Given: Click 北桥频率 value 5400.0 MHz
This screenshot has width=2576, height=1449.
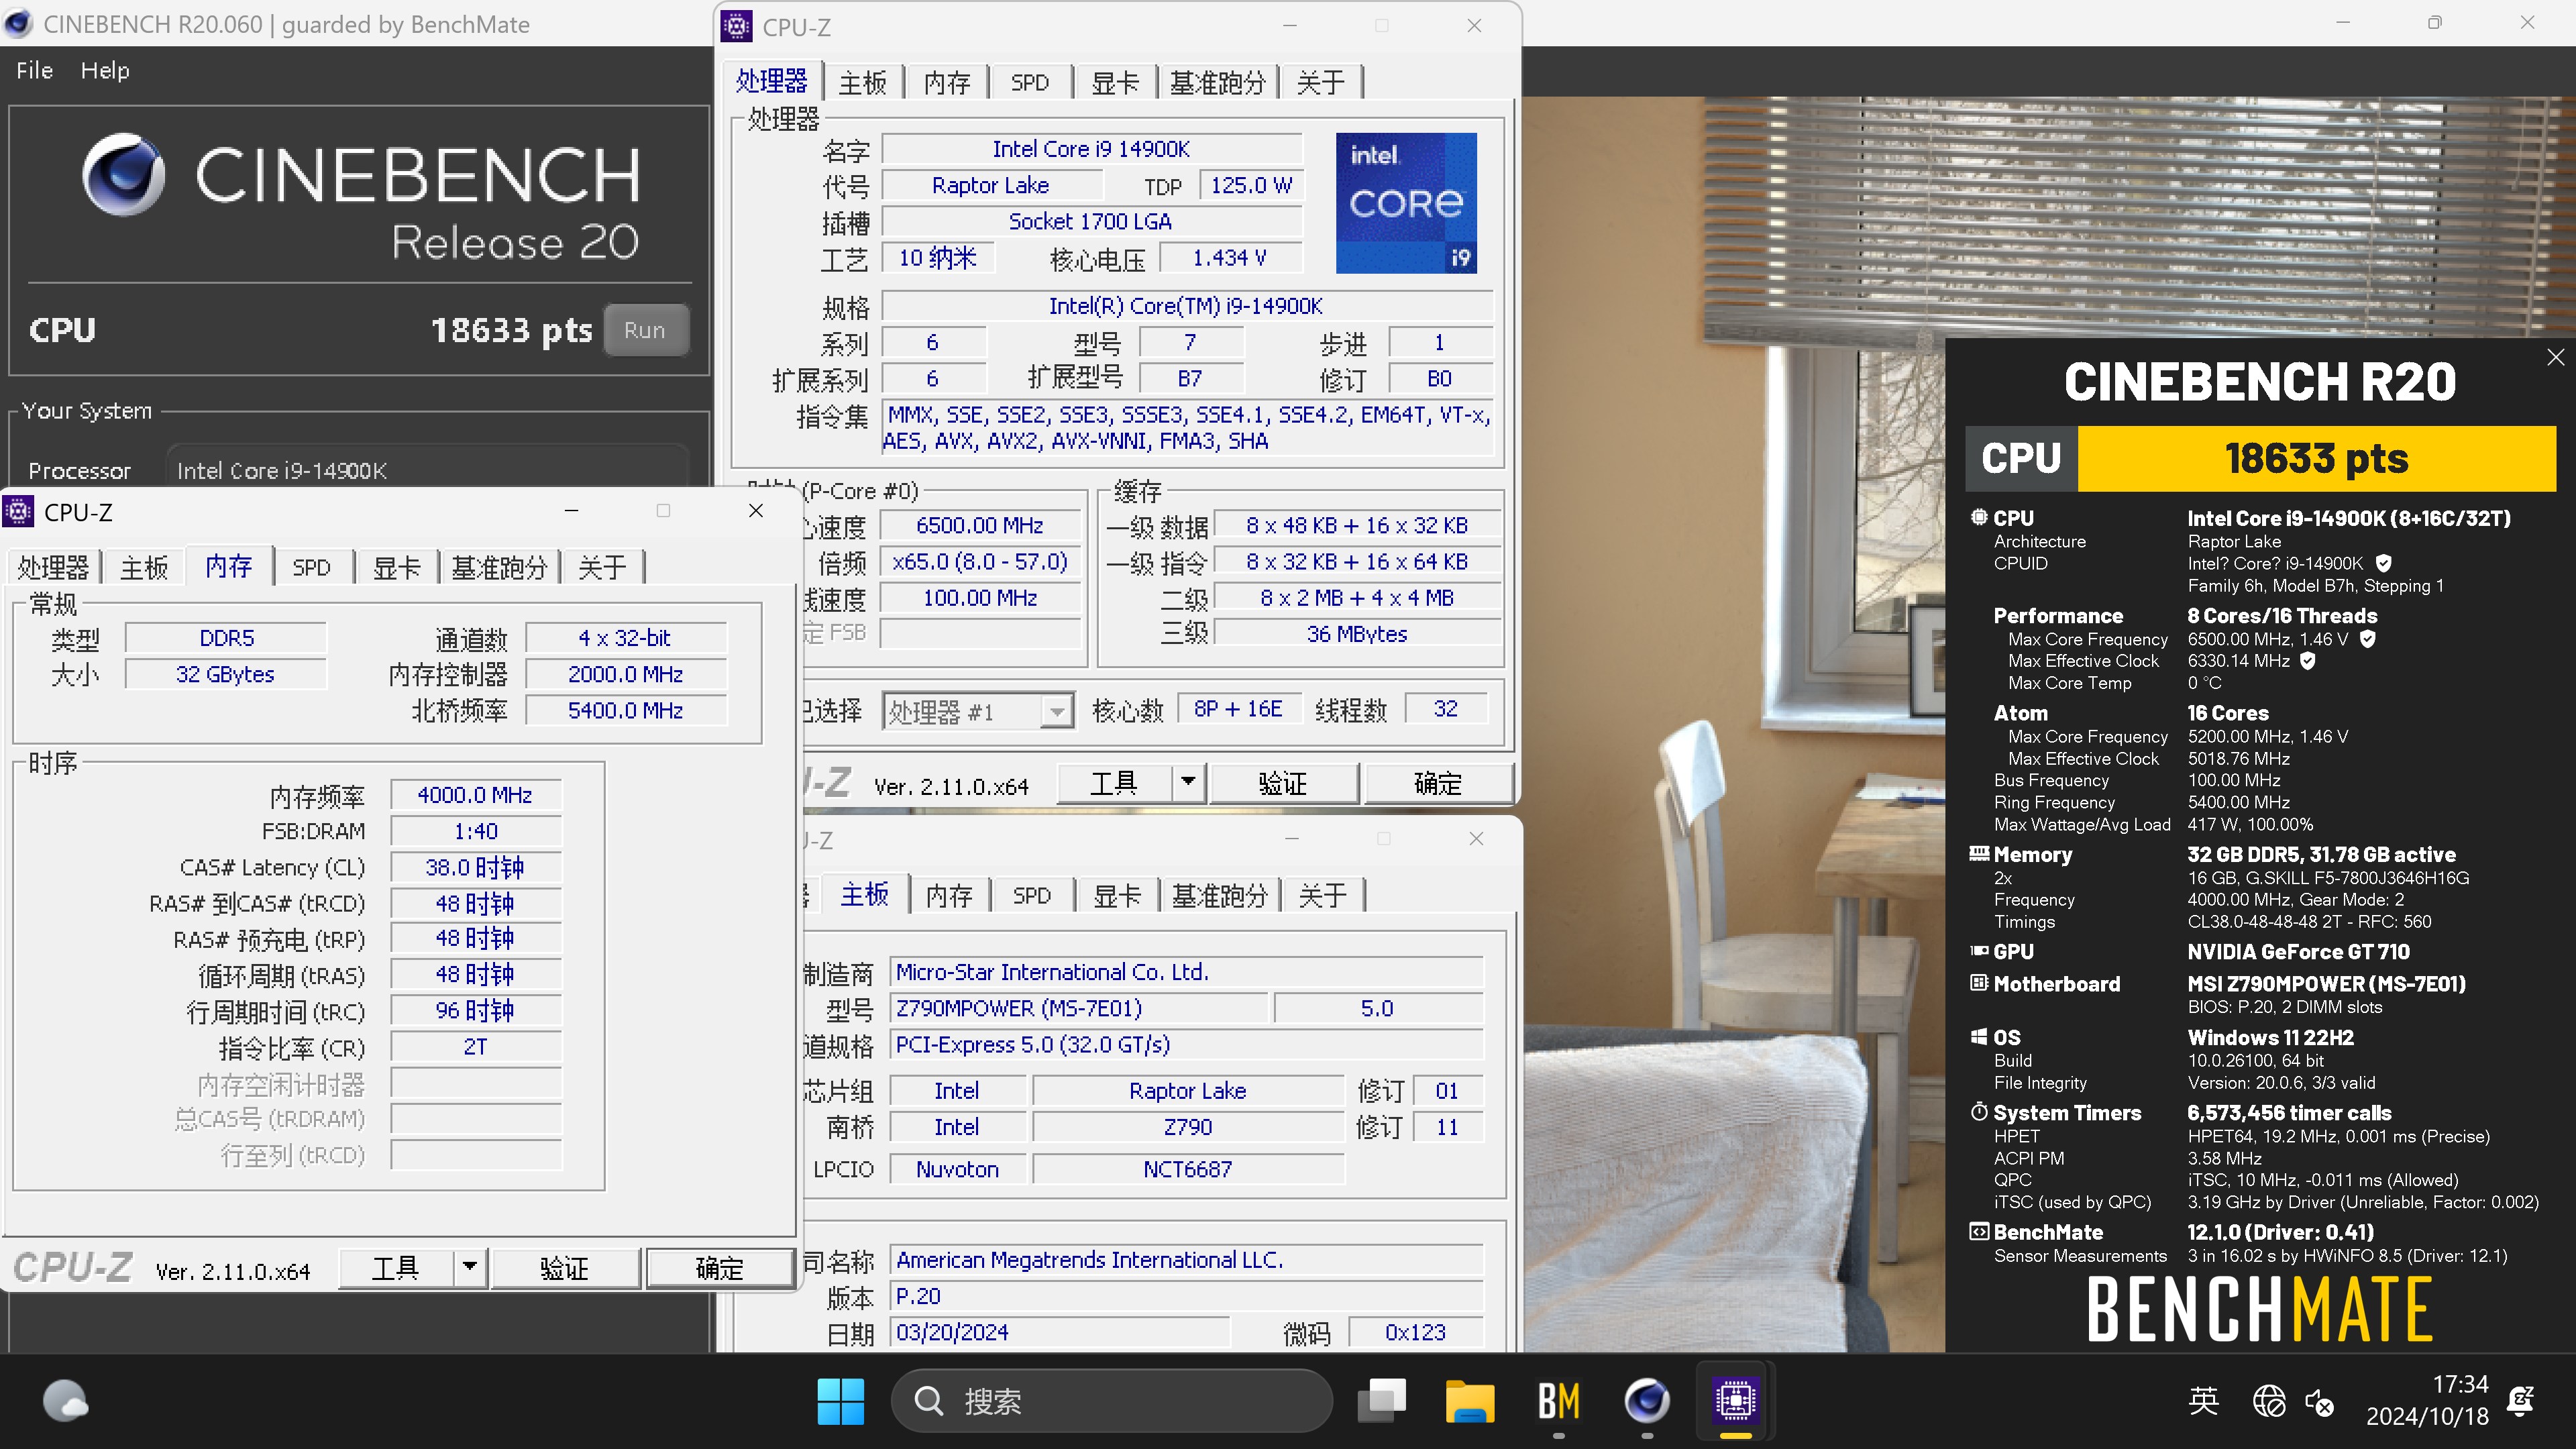Looking at the screenshot, I should (626, 710).
